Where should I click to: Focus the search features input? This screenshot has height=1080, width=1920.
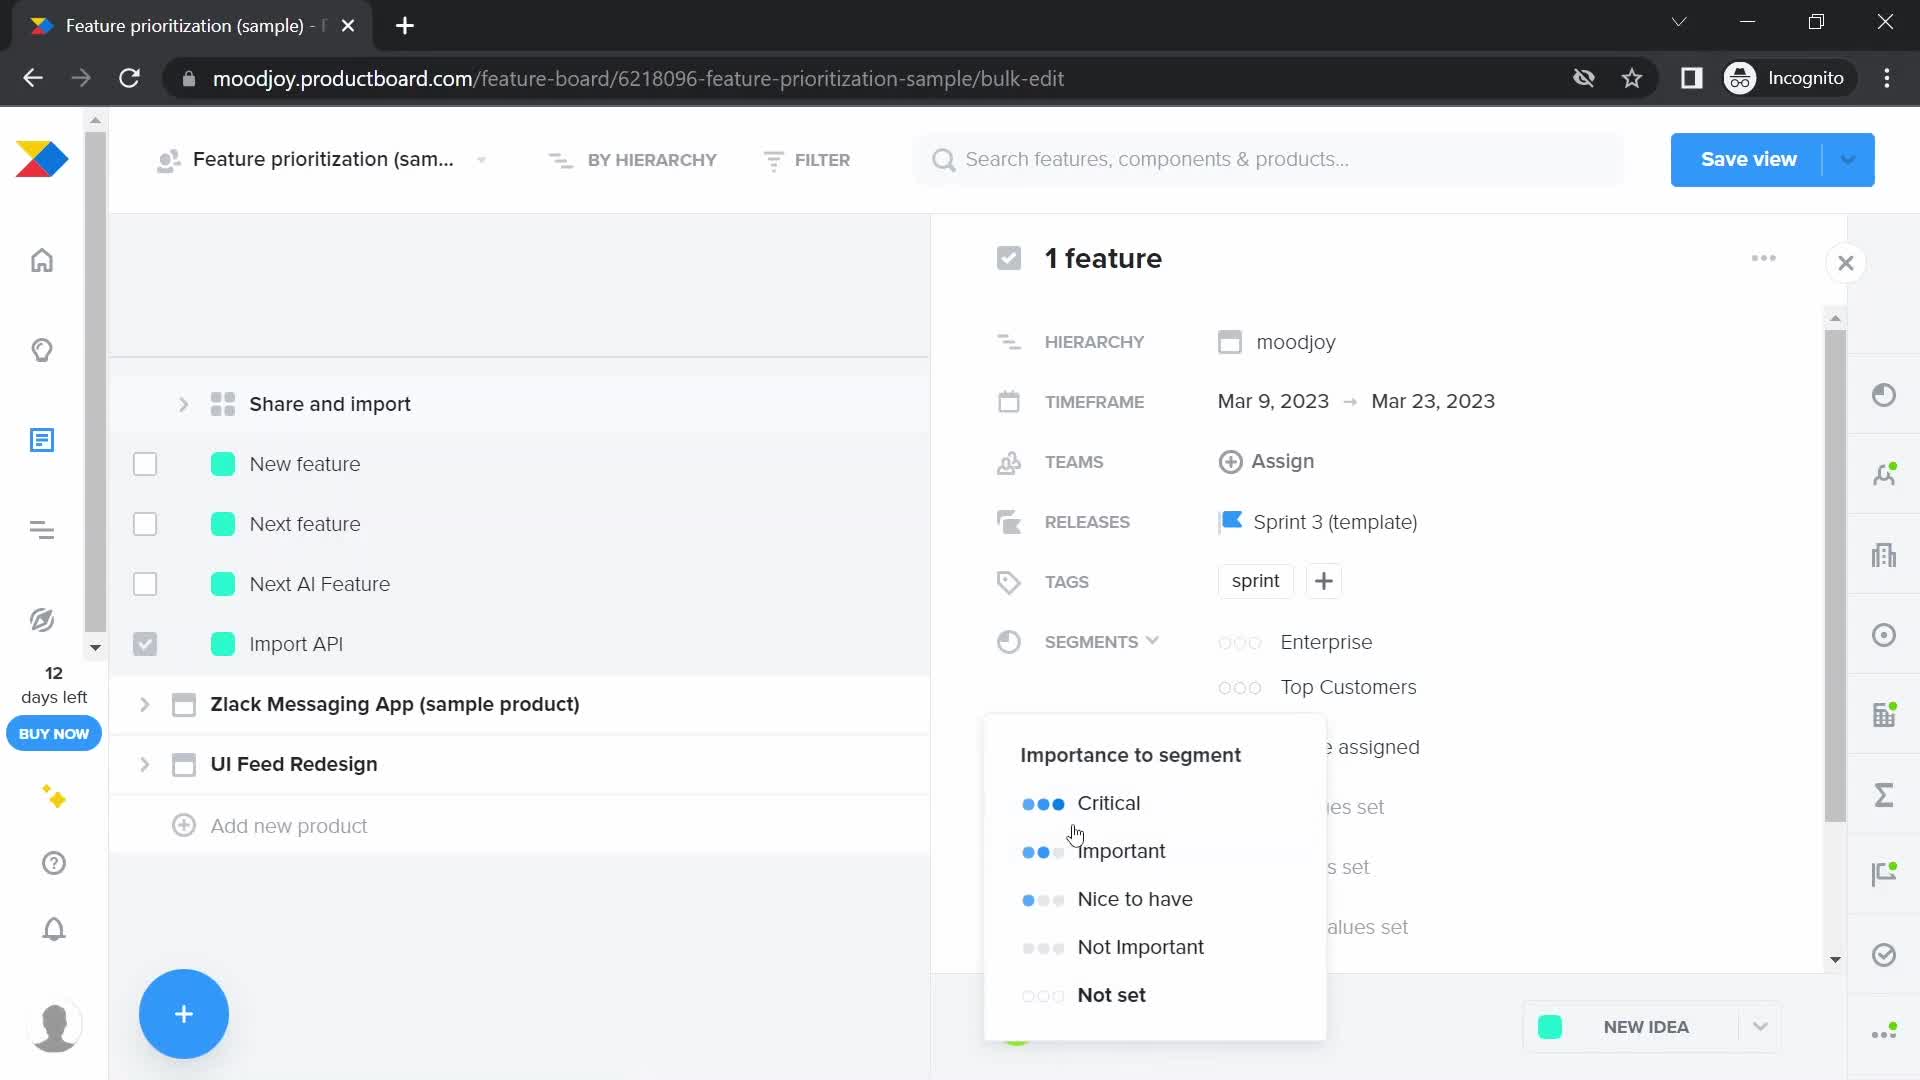click(x=1268, y=160)
